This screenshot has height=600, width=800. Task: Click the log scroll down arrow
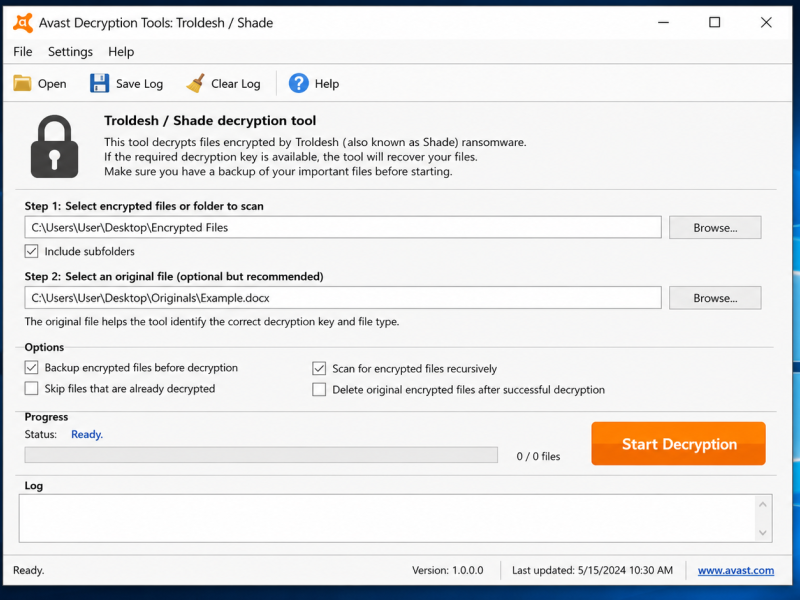tap(763, 533)
